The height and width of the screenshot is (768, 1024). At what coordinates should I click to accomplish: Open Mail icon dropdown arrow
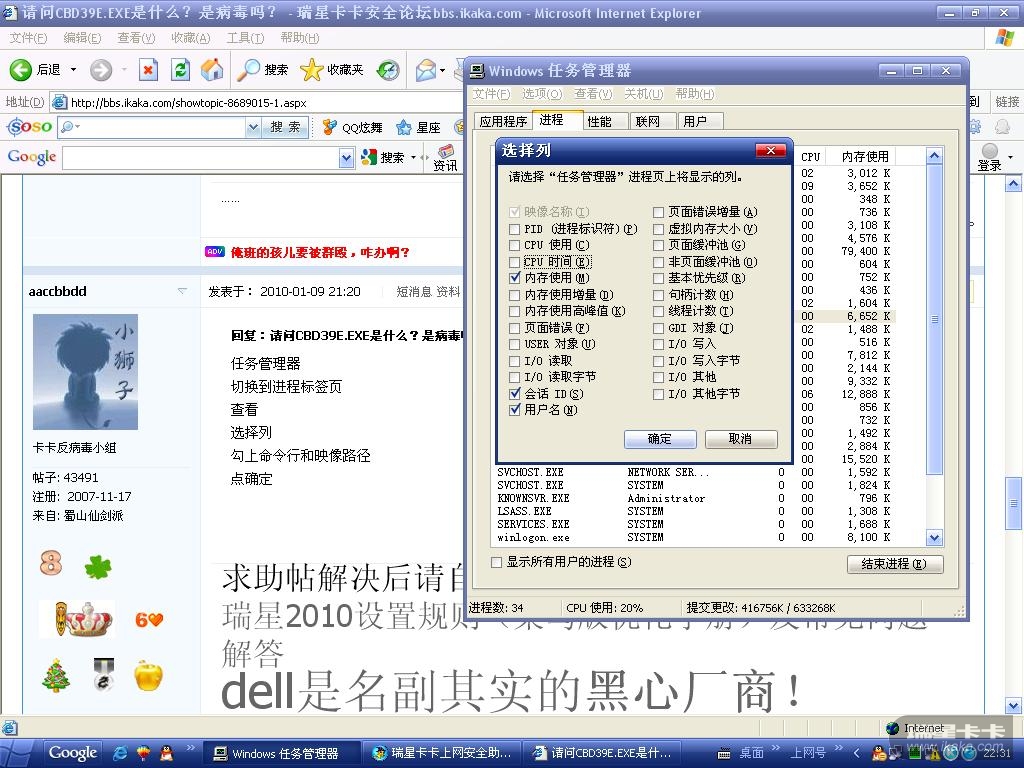point(442,70)
